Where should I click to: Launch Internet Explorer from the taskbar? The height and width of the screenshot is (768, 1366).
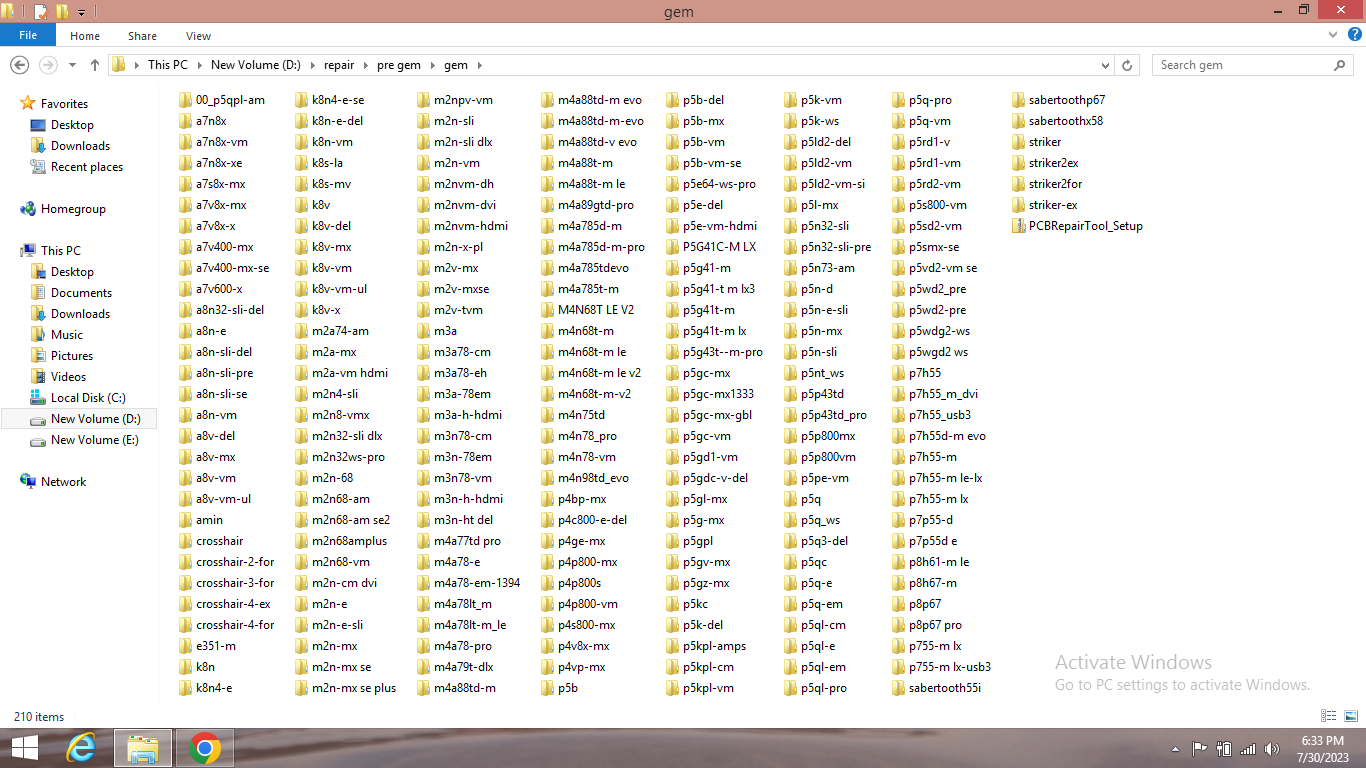click(81, 748)
